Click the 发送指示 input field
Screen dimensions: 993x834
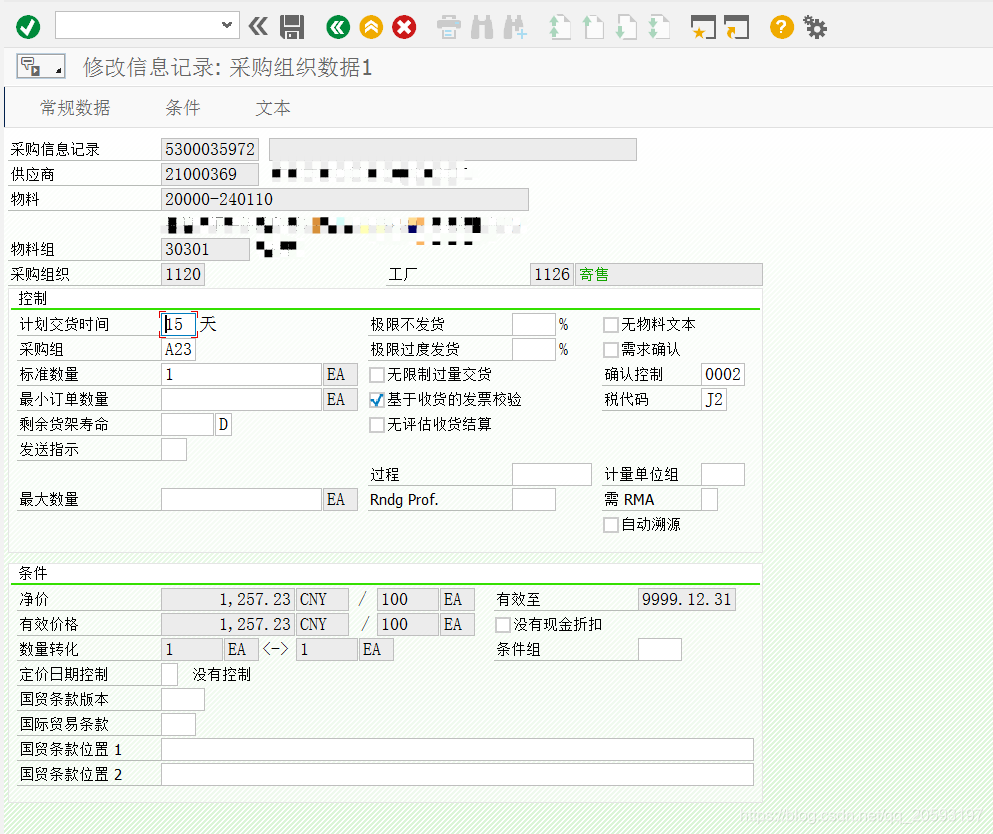point(174,450)
